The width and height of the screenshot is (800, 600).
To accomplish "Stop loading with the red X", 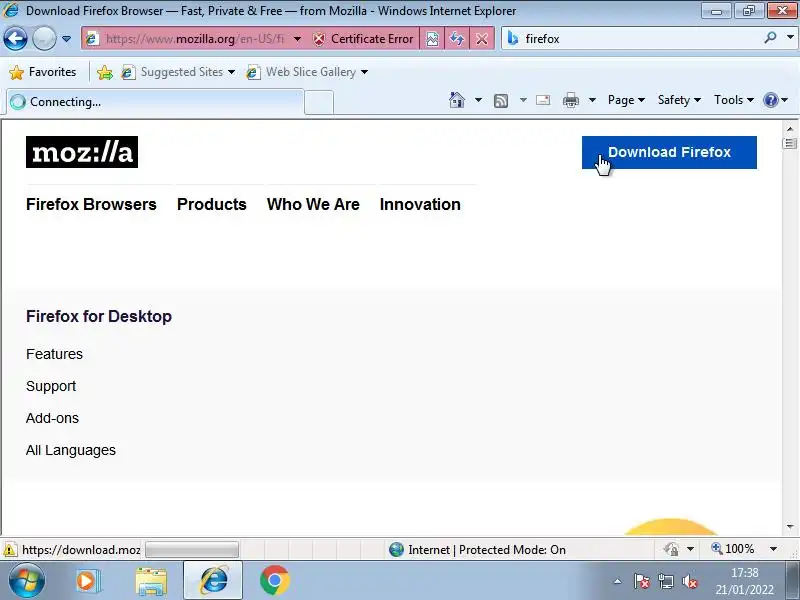I will click(x=481, y=39).
